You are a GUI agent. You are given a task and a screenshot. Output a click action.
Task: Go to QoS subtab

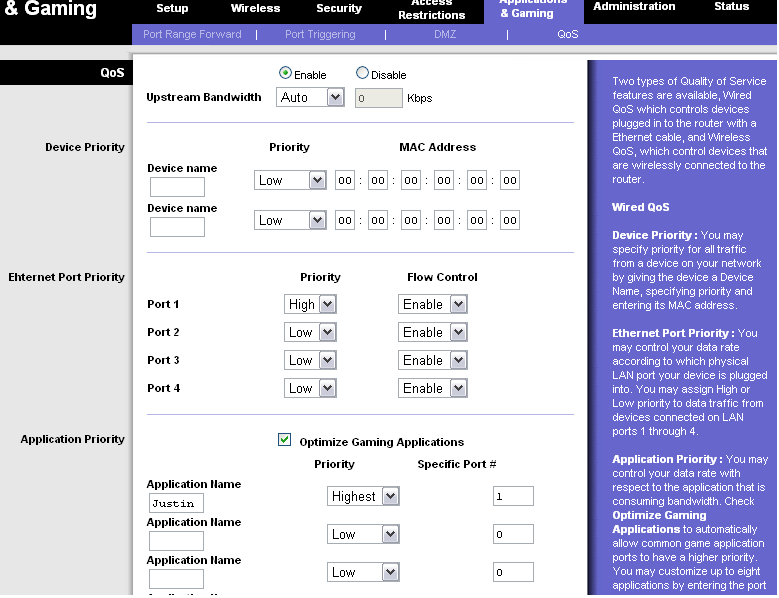point(567,34)
